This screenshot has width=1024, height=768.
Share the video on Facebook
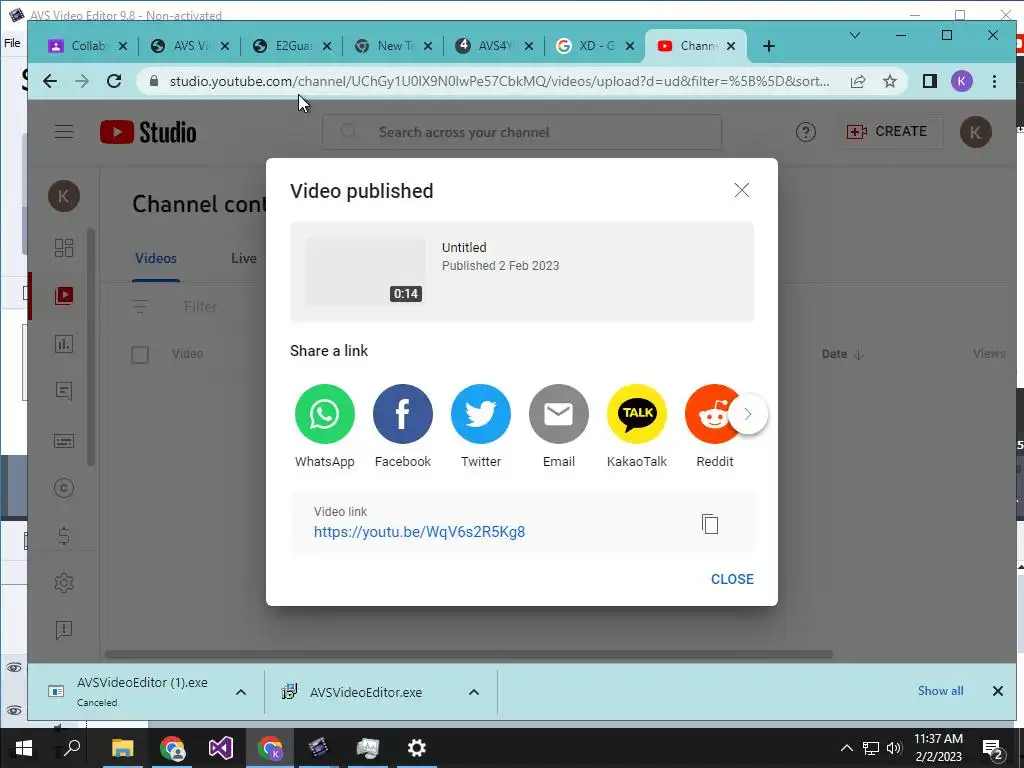pos(402,414)
